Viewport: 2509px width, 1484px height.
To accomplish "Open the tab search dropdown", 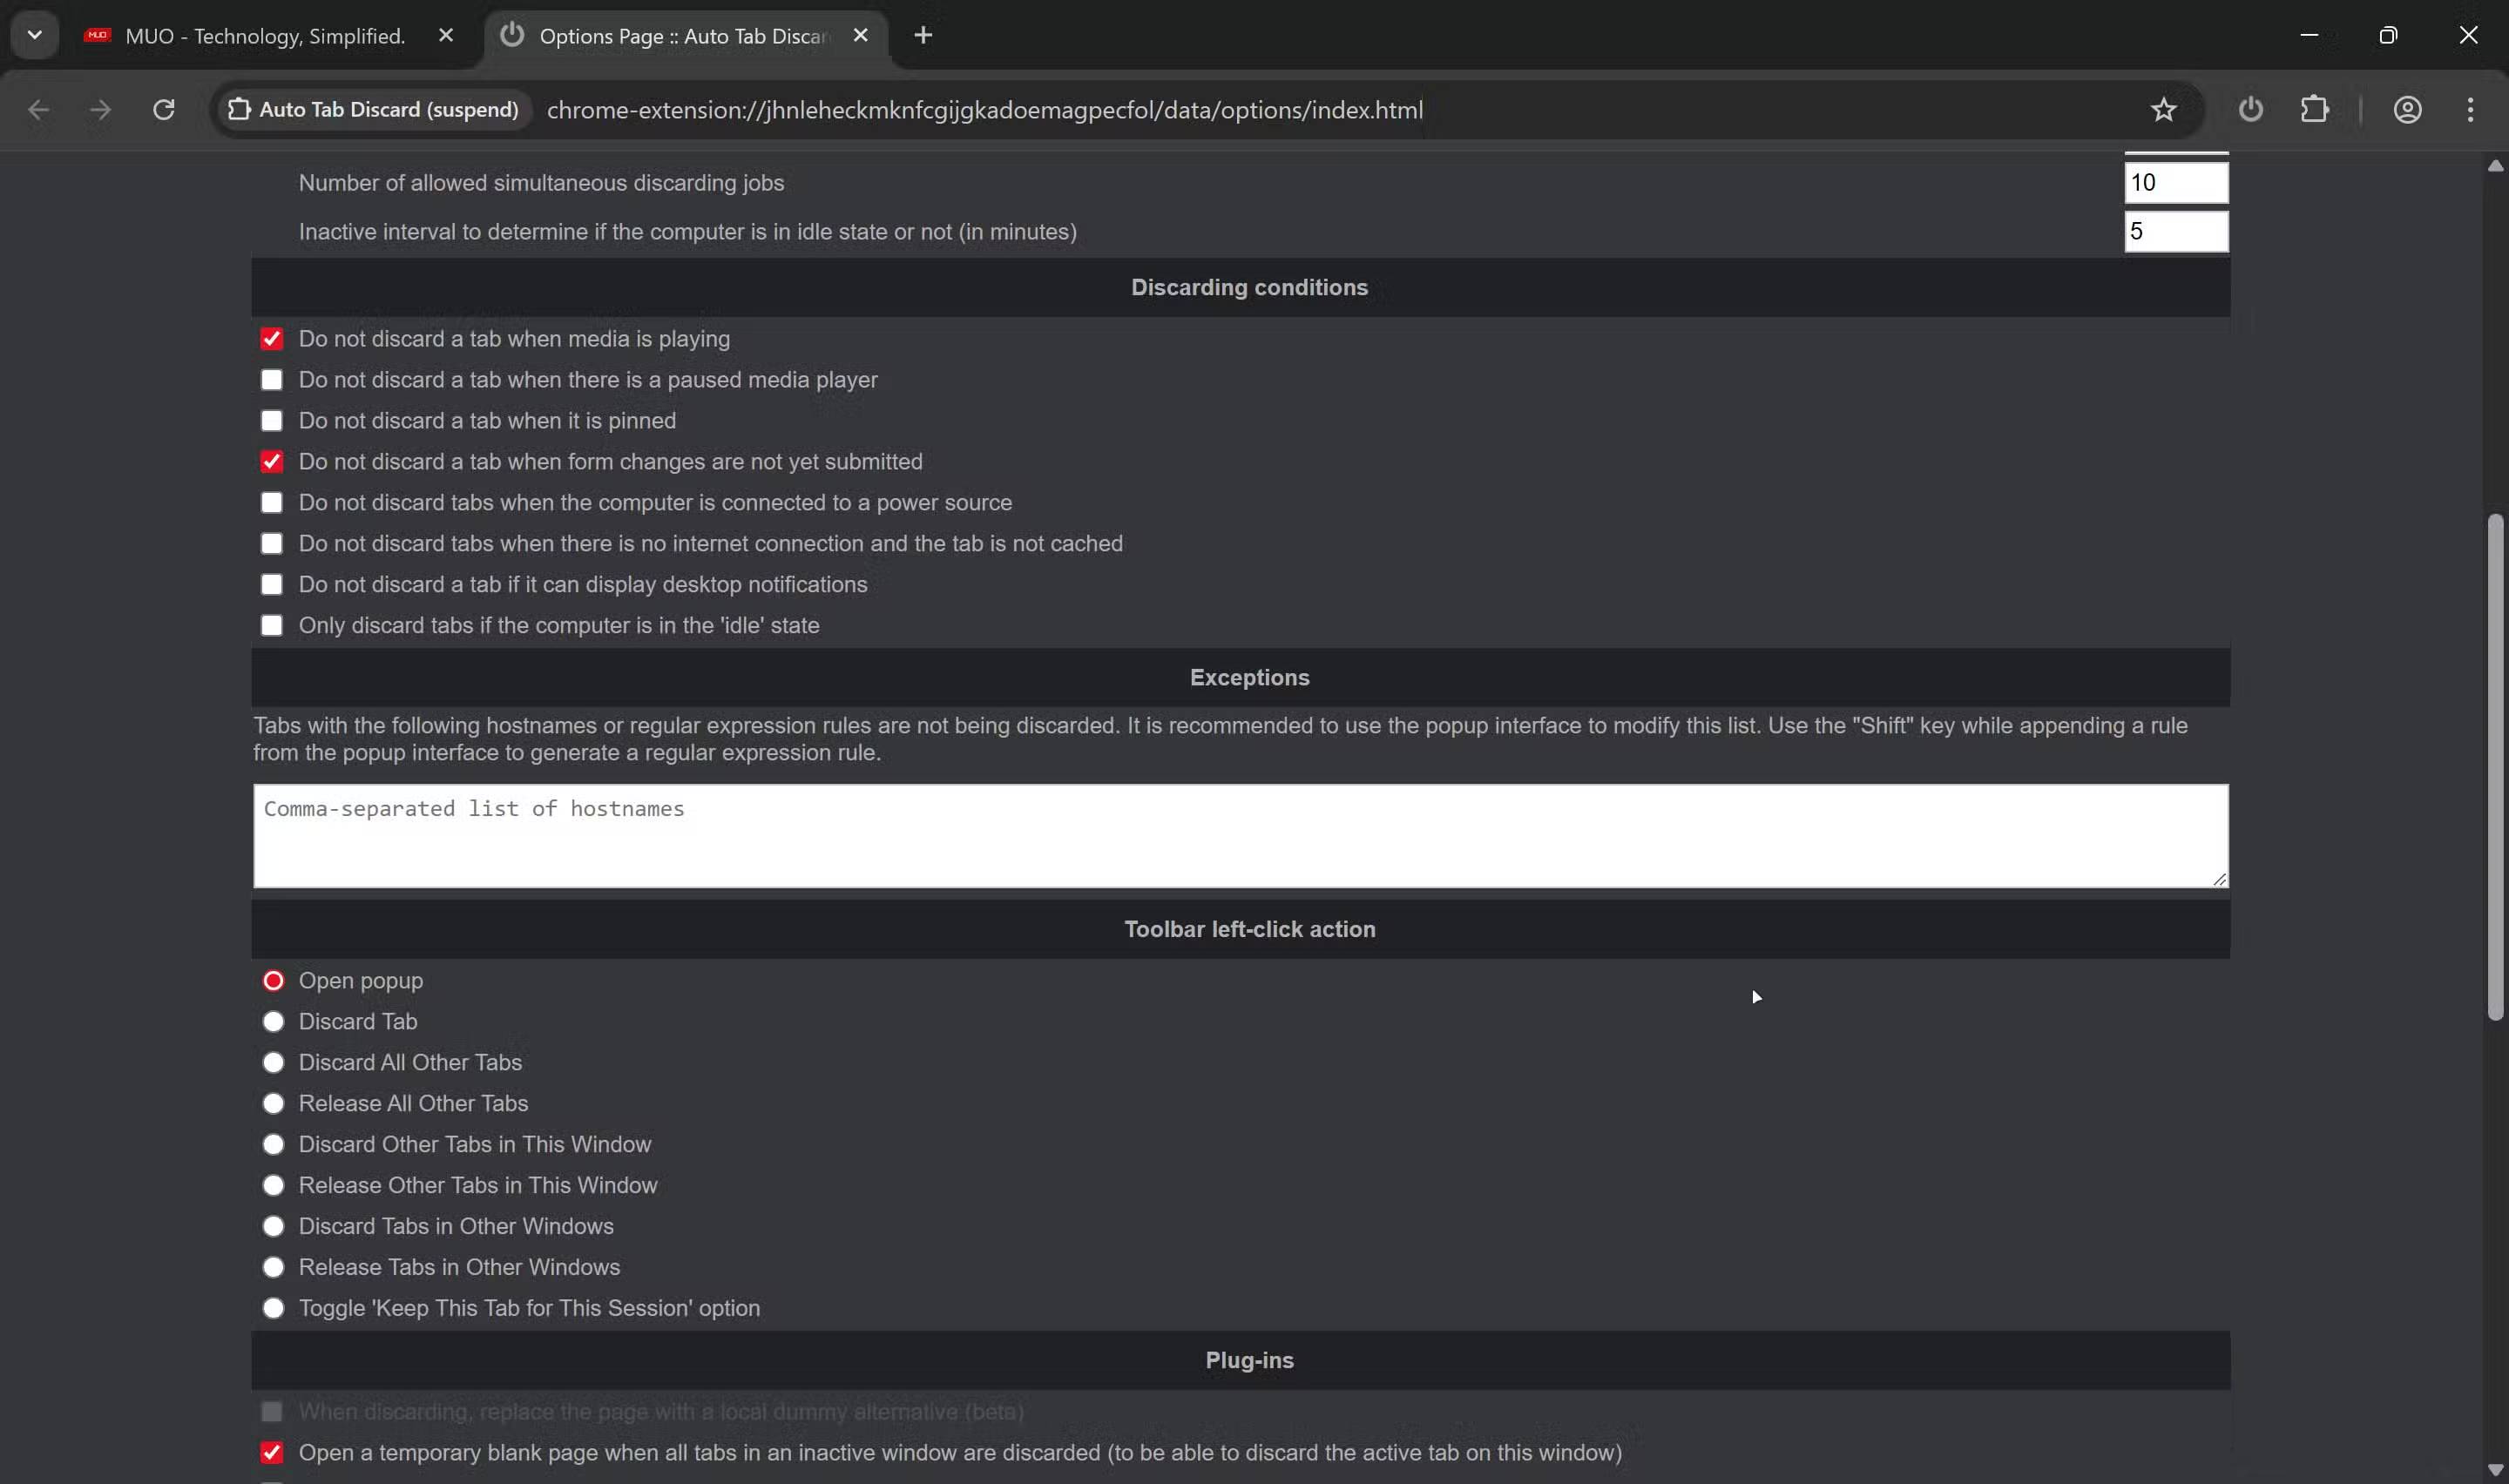I will 34,35.
